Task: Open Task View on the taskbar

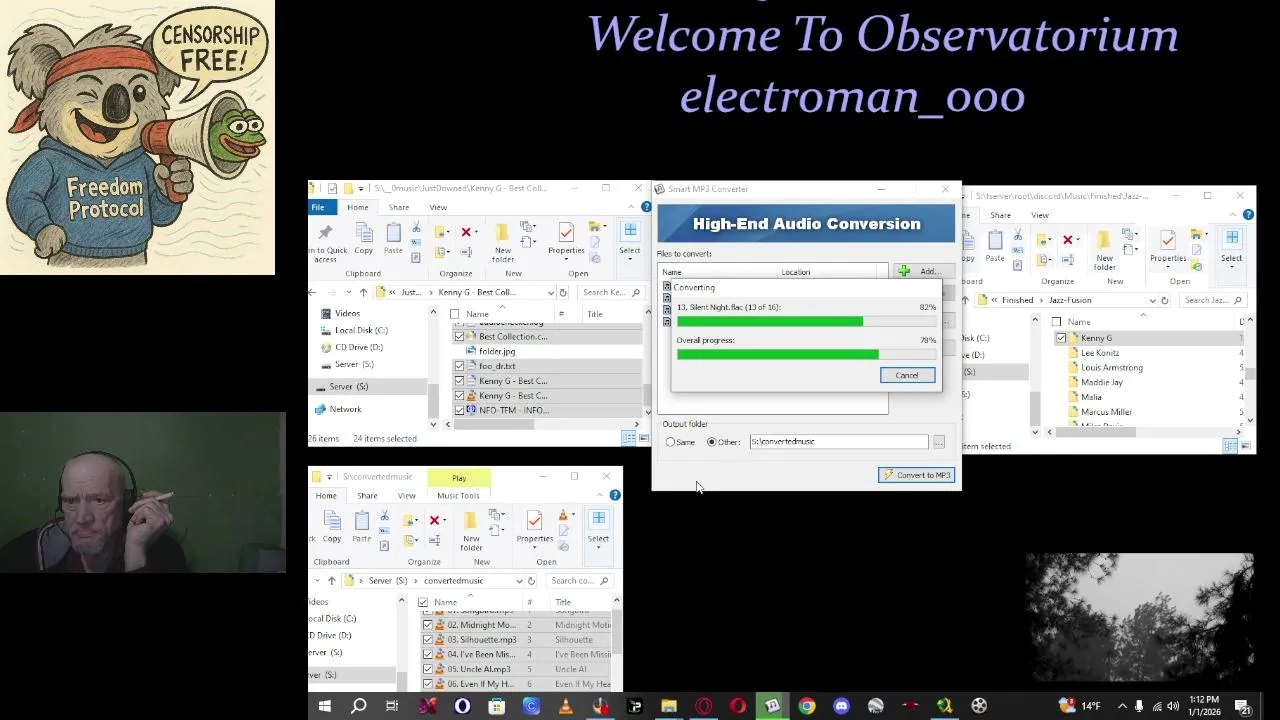Action: click(392, 707)
